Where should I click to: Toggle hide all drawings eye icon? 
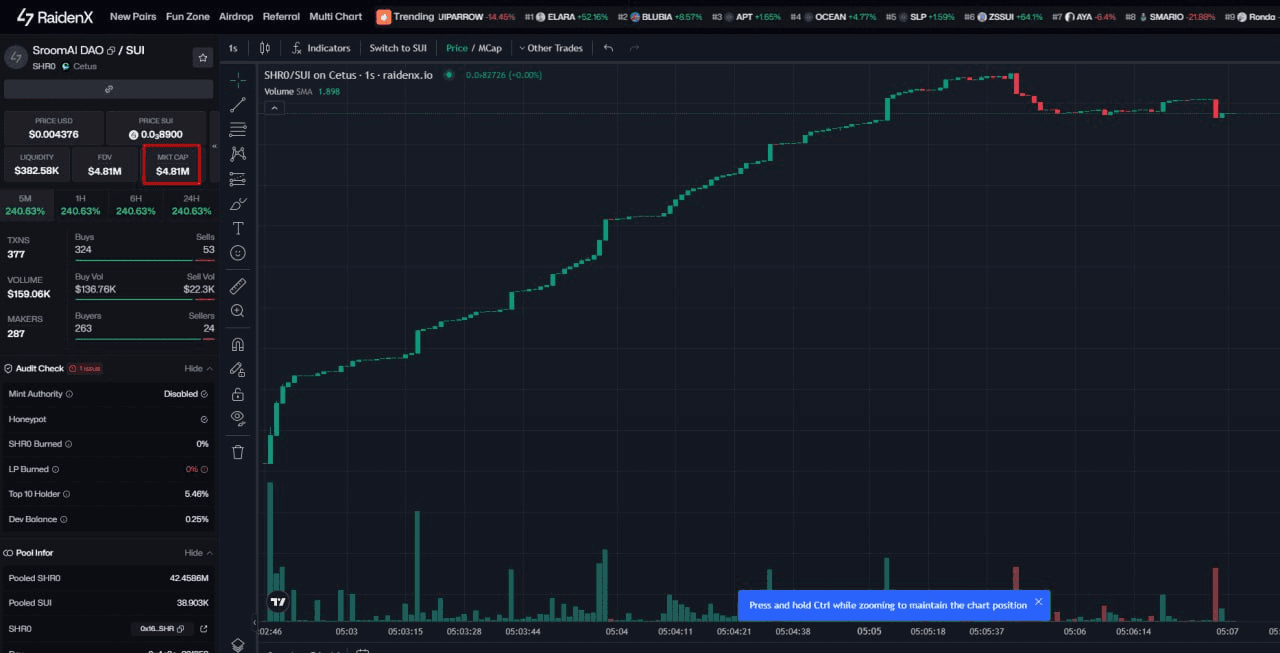point(238,418)
